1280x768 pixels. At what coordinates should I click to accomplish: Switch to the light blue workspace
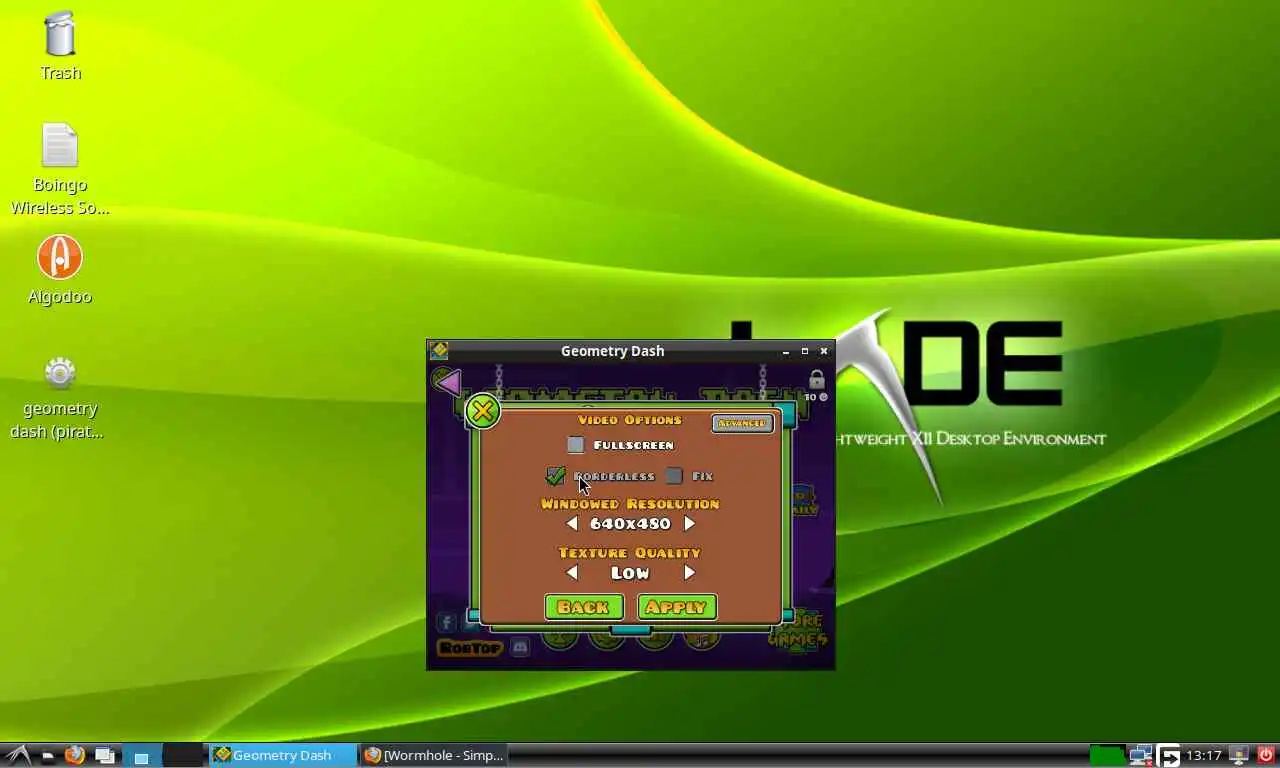click(x=141, y=756)
